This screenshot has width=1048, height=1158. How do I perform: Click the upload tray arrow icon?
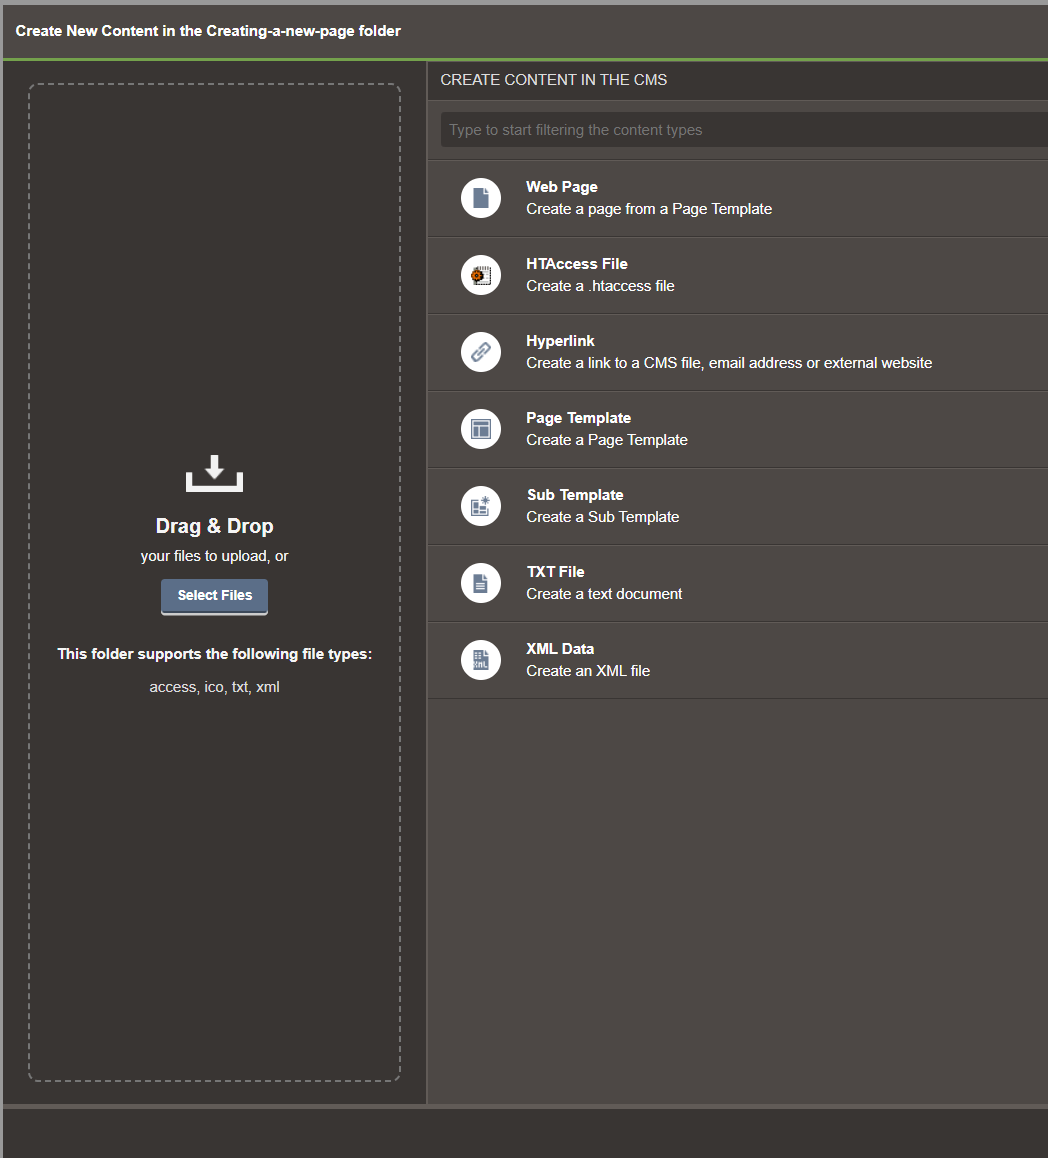[214, 473]
